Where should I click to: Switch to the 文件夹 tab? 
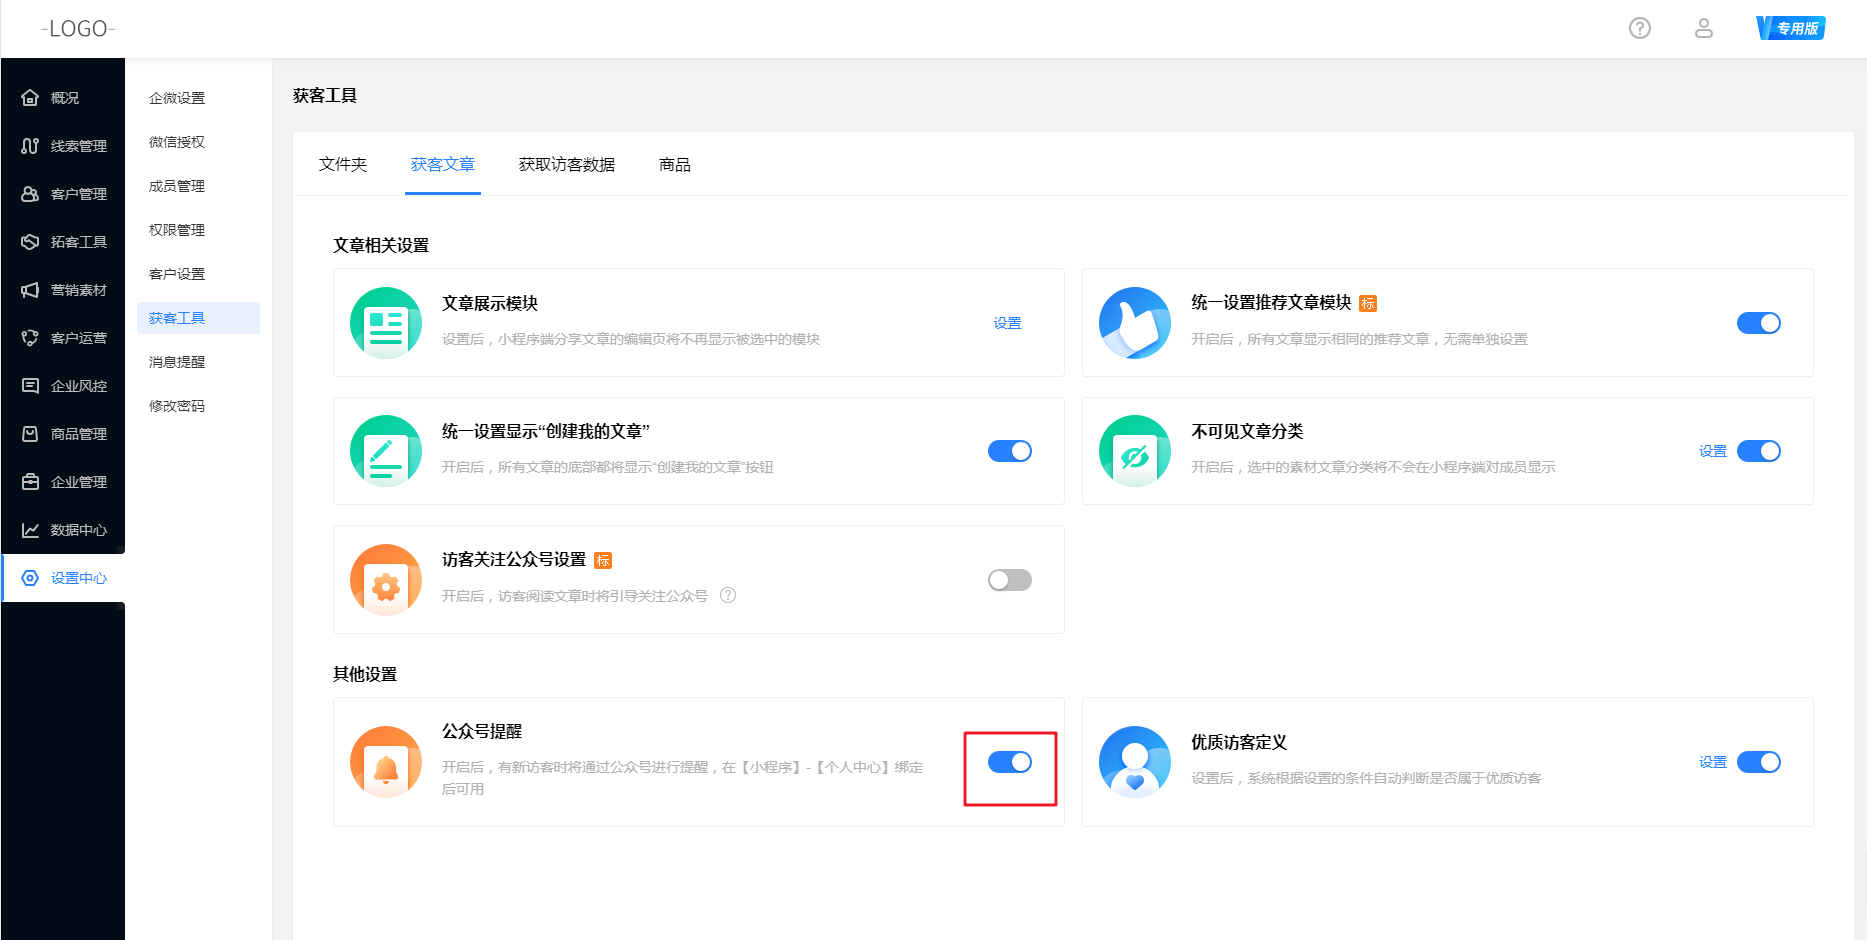(343, 164)
